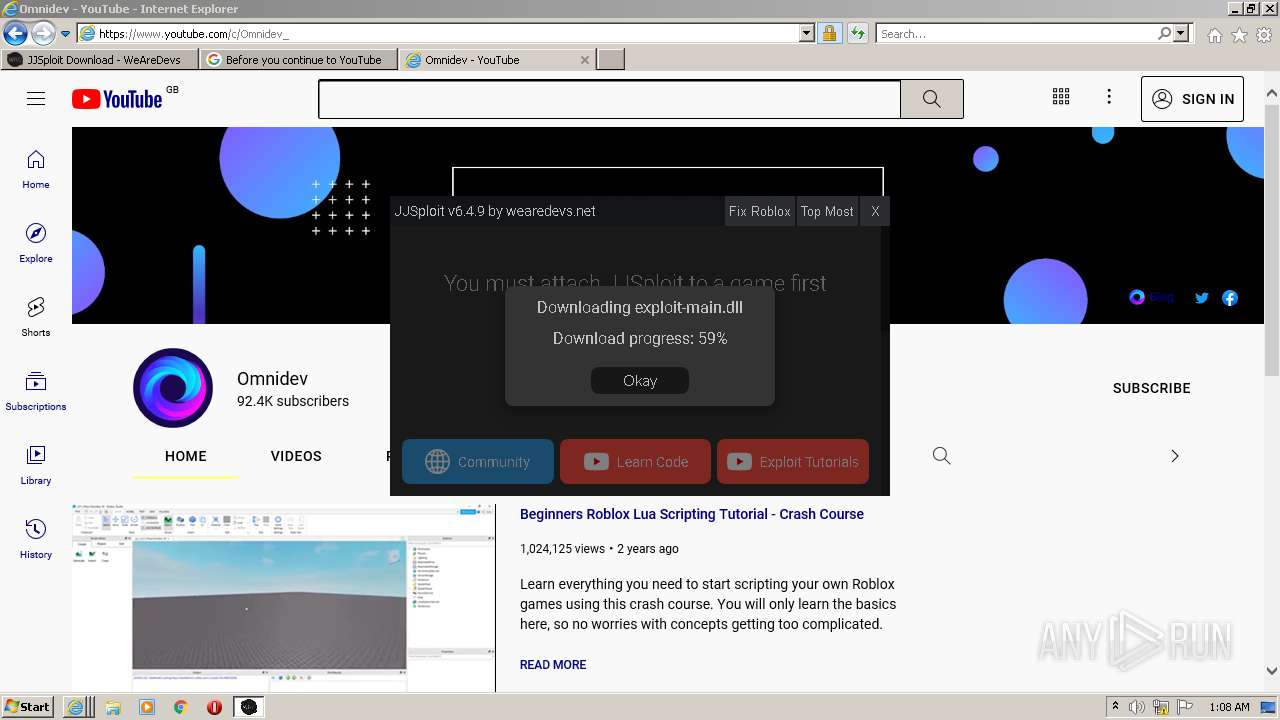Open the Home sidebar item
The width and height of the screenshot is (1280, 720).
click(x=36, y=169)
